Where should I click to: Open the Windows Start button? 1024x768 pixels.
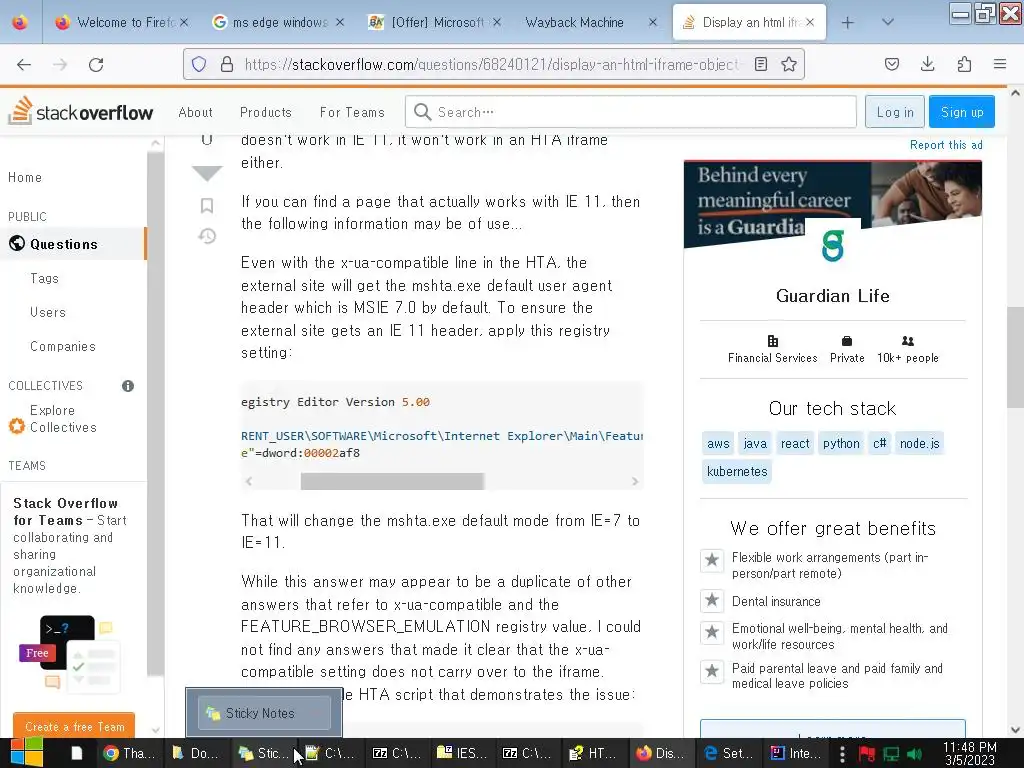click(x=26, y=753)
